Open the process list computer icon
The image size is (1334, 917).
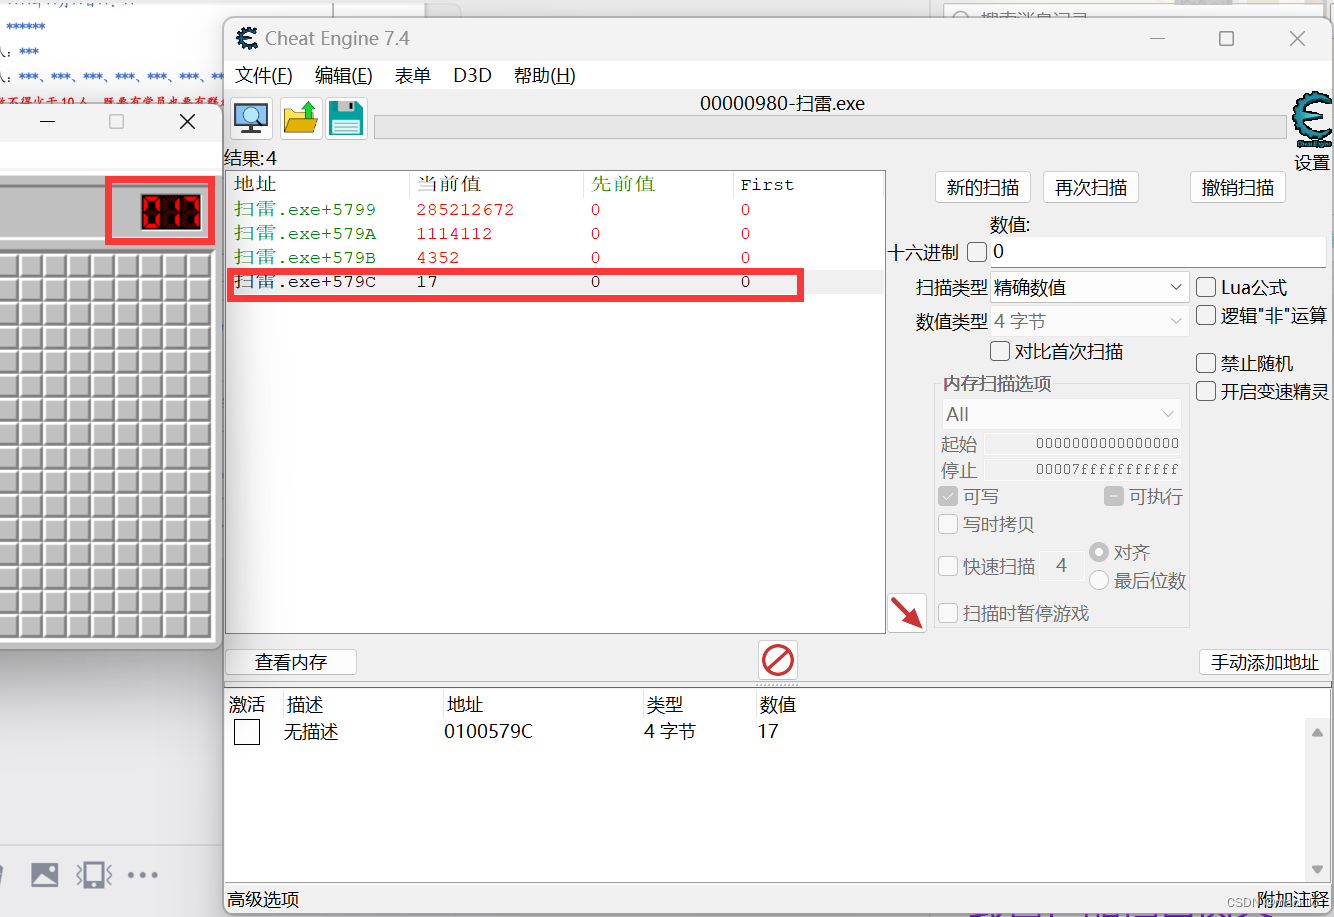[x=251, y=119]
